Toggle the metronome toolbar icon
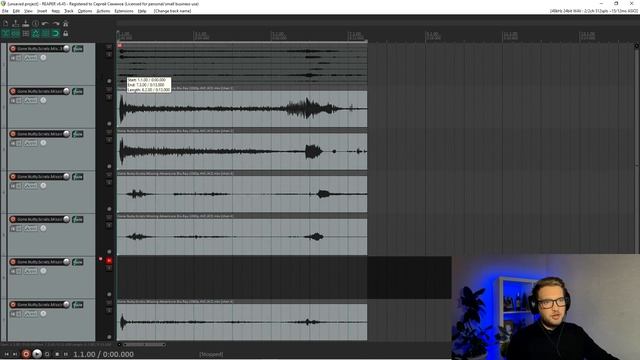Viewport: 640px width, 360px height. pyautogui.click(x=65, y=24)
